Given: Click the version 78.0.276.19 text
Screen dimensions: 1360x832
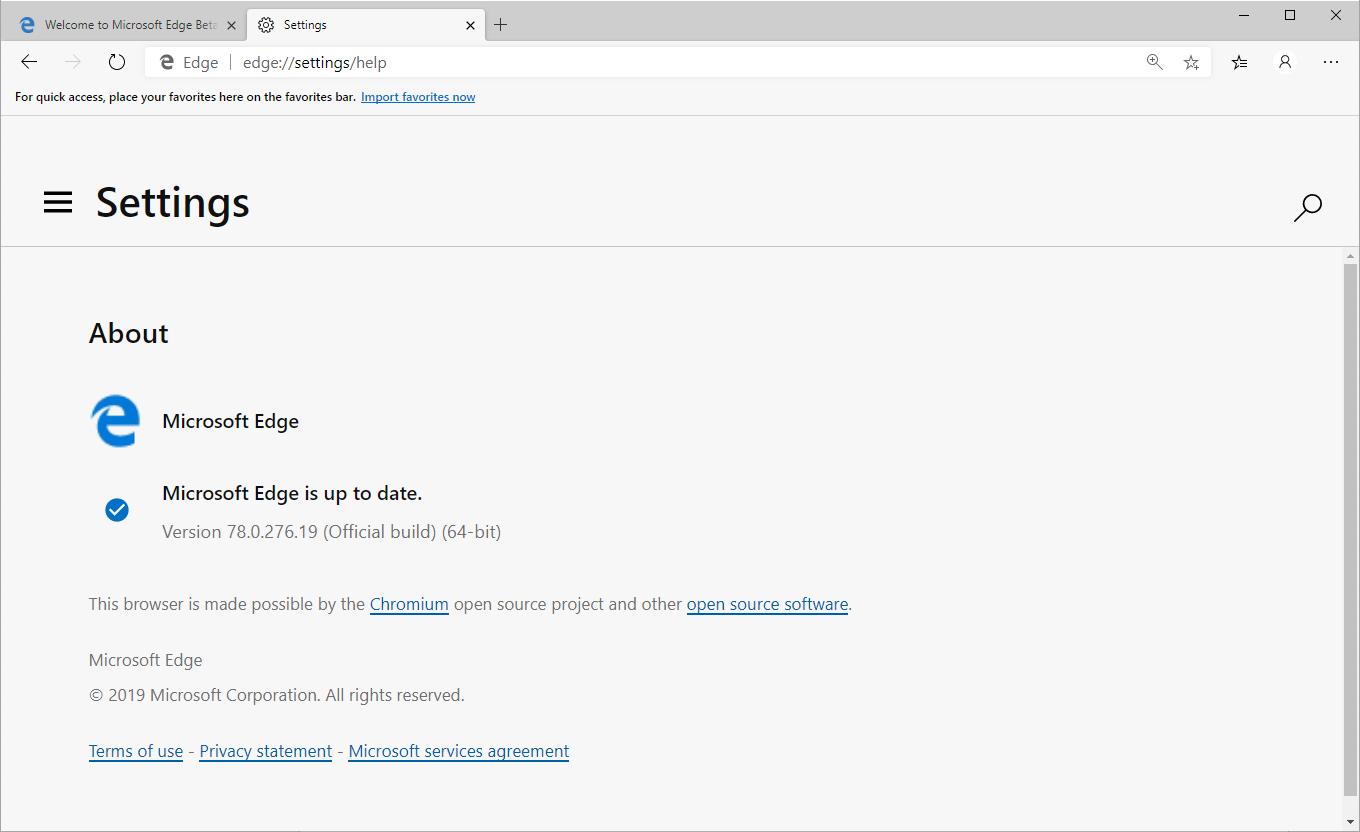Looking at the screenshot, I should [x=332, y=532].
